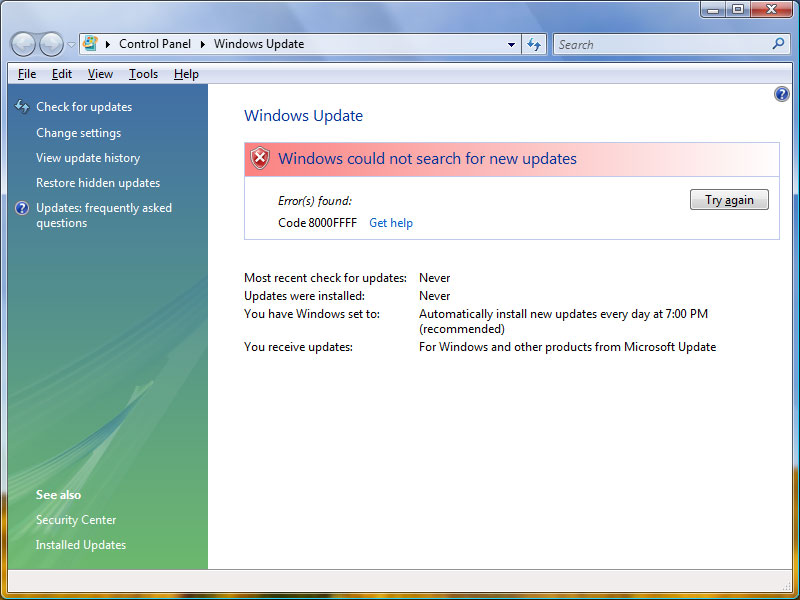This screenshot has width=800, height=600.
Task: Click the Back navigation arrow
Action: tap(23, 44)
